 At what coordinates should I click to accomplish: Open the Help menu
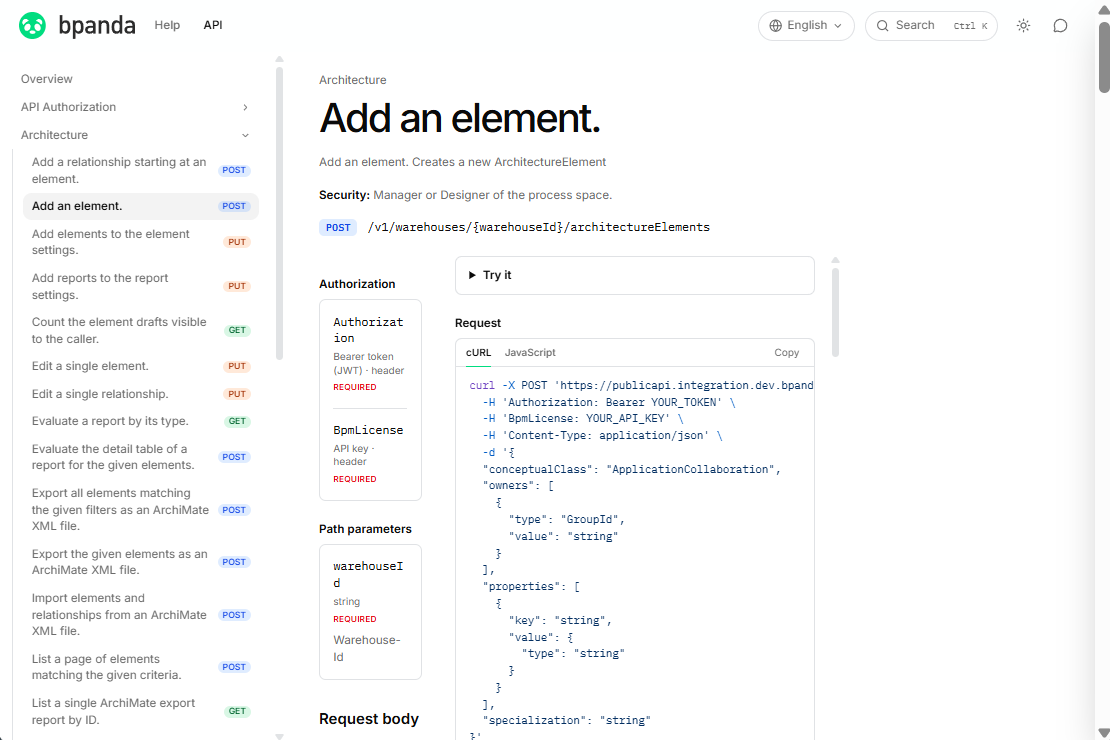point(167,25)
